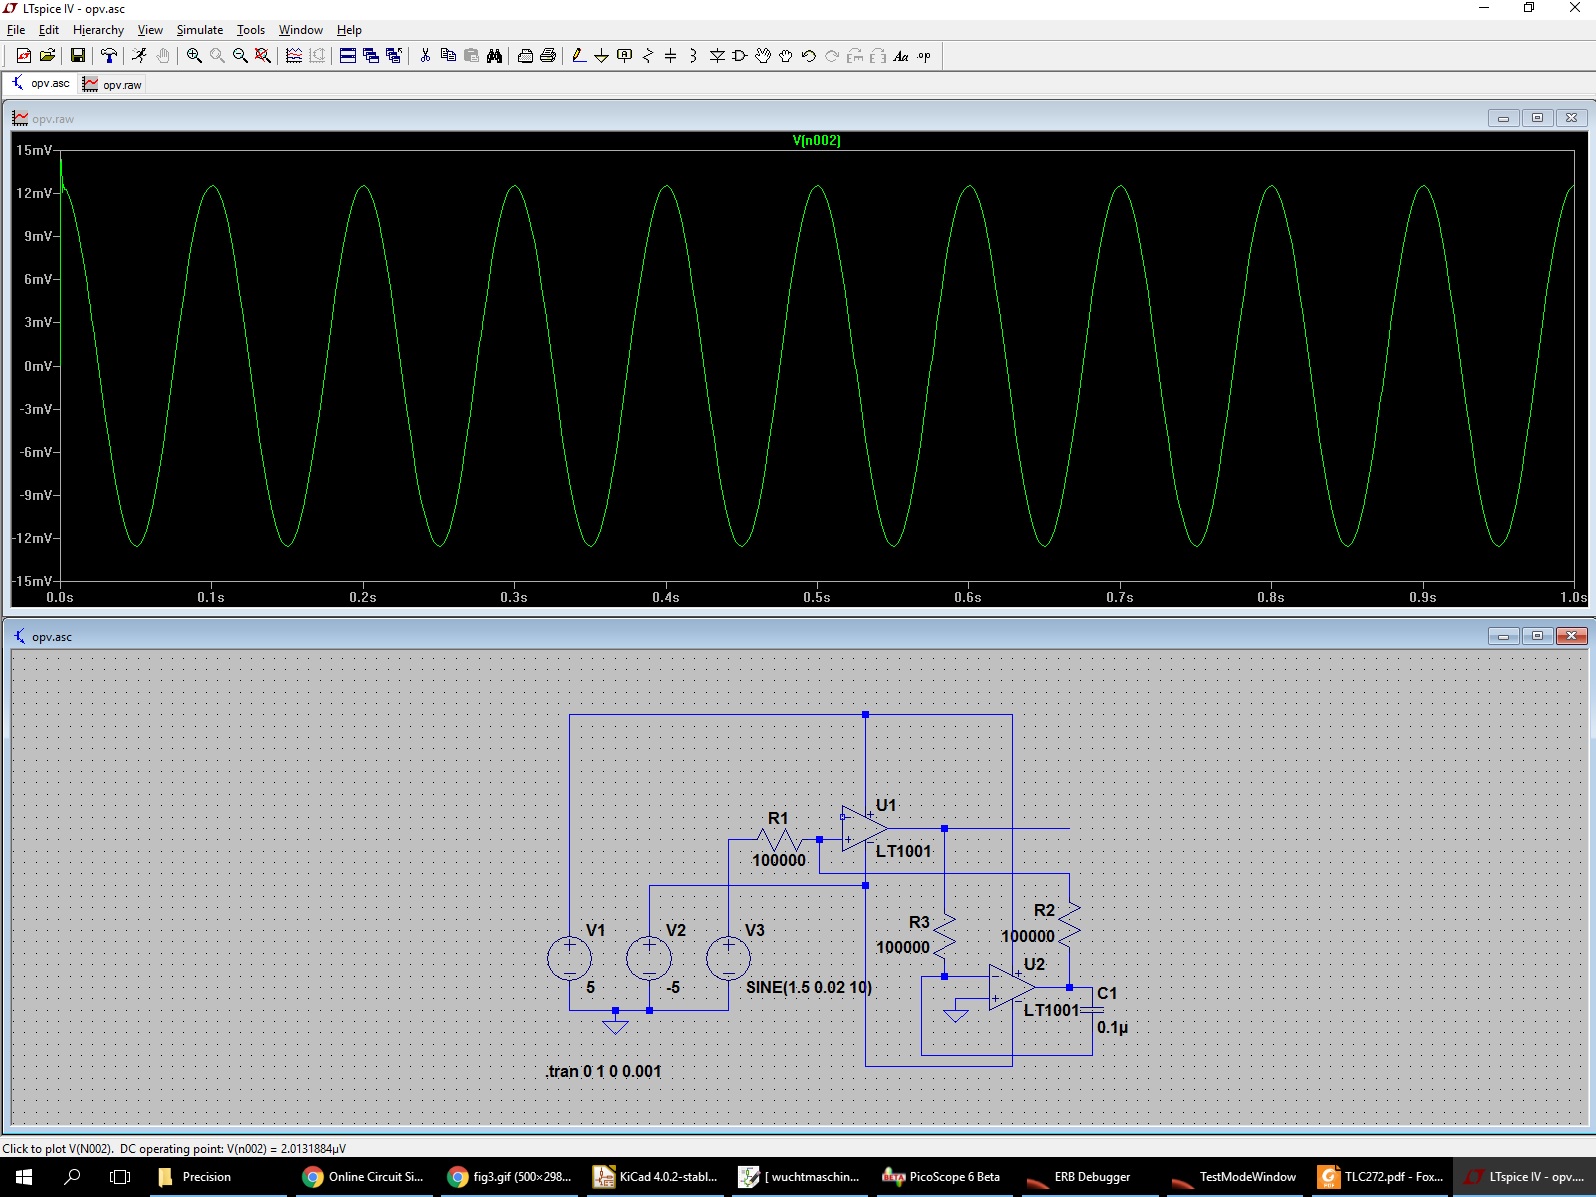
Task: Click the V2 voltage source symbol
Action: coord(649,959)
